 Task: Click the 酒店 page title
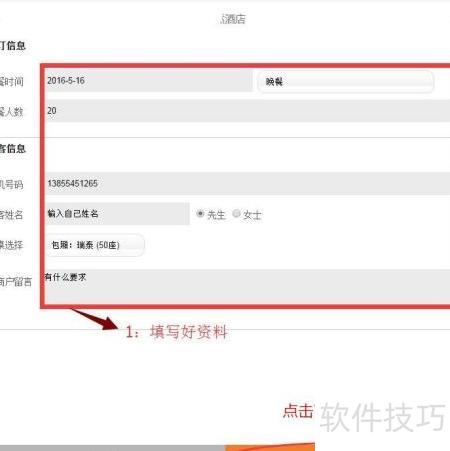[x=233, y=19]
